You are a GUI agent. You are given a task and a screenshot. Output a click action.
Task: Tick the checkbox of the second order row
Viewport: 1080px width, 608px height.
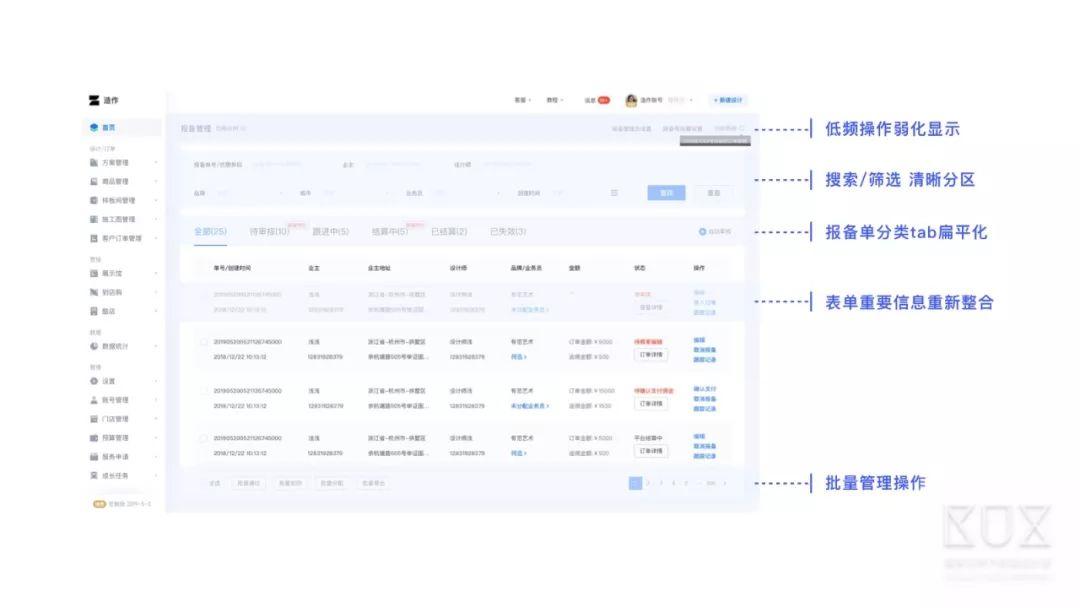203,342
